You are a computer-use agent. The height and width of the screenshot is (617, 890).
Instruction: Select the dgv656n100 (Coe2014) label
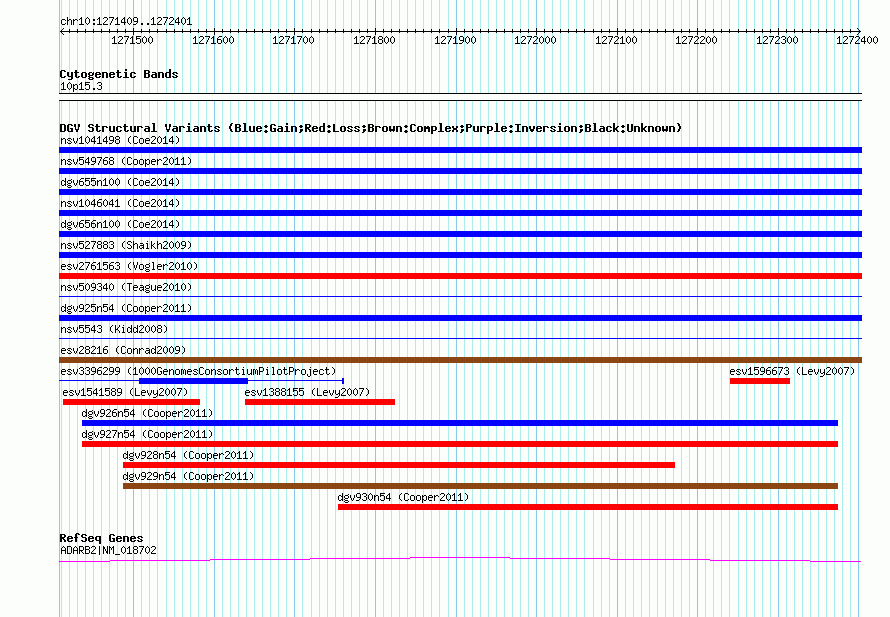pyautogui.click(x=120, y=224)
